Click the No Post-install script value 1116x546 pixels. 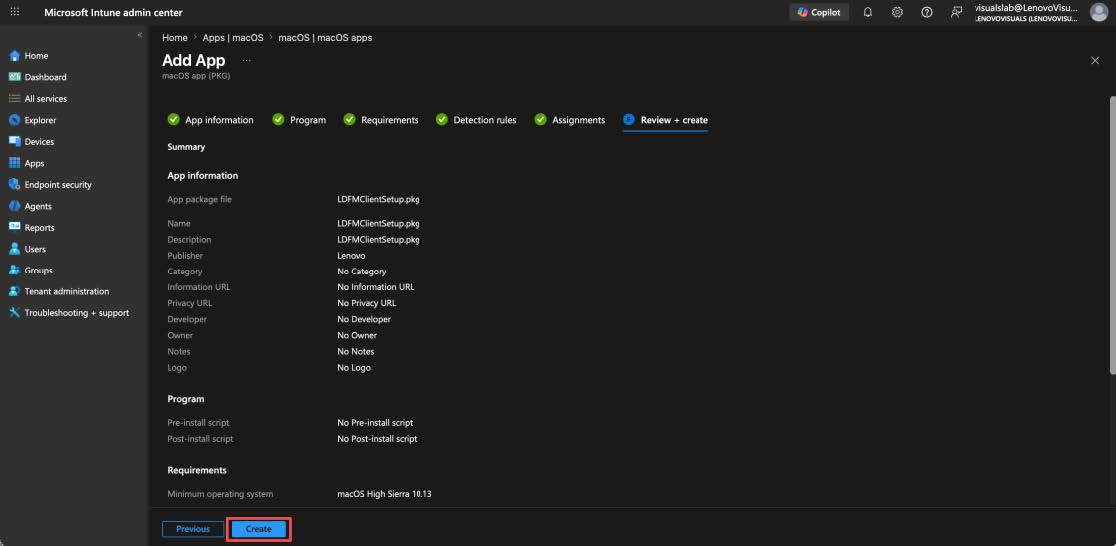(377, 439)
